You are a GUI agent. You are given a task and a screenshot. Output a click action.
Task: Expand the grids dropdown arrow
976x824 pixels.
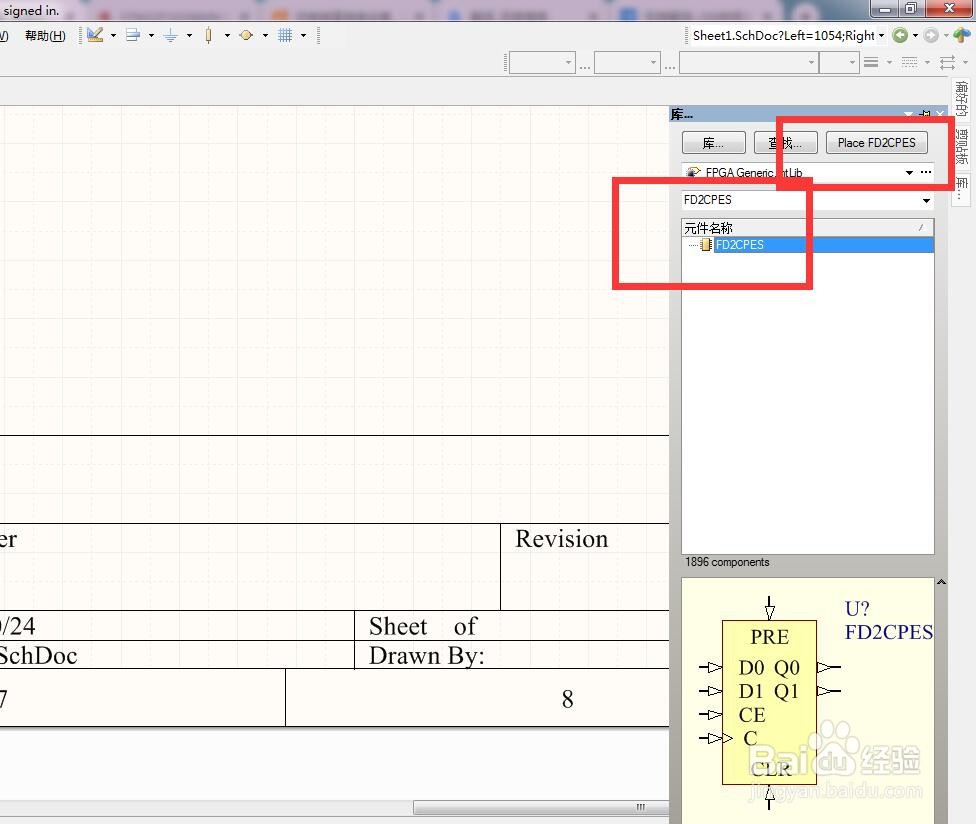(304, 35)
